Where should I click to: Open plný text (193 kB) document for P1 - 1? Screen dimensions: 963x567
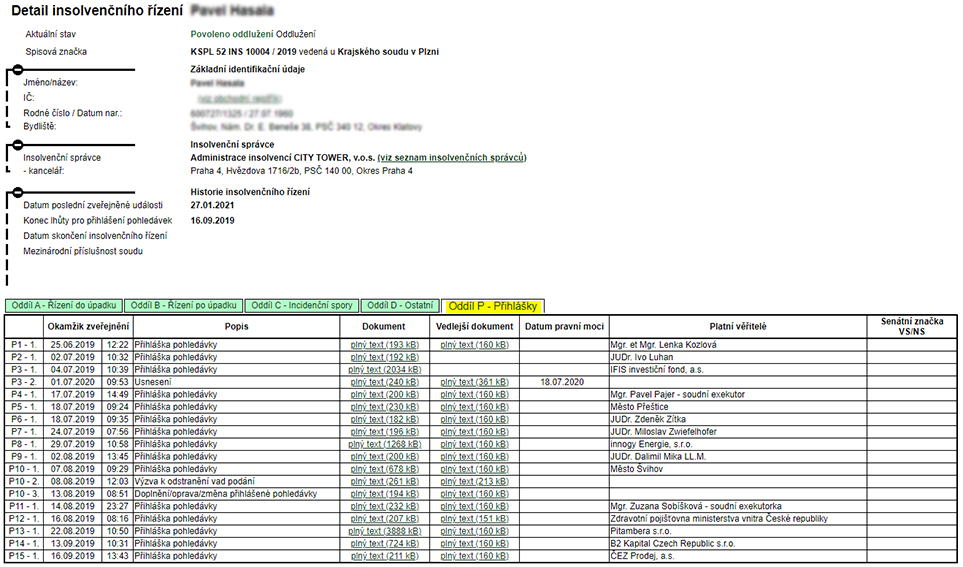click(384, 345)
